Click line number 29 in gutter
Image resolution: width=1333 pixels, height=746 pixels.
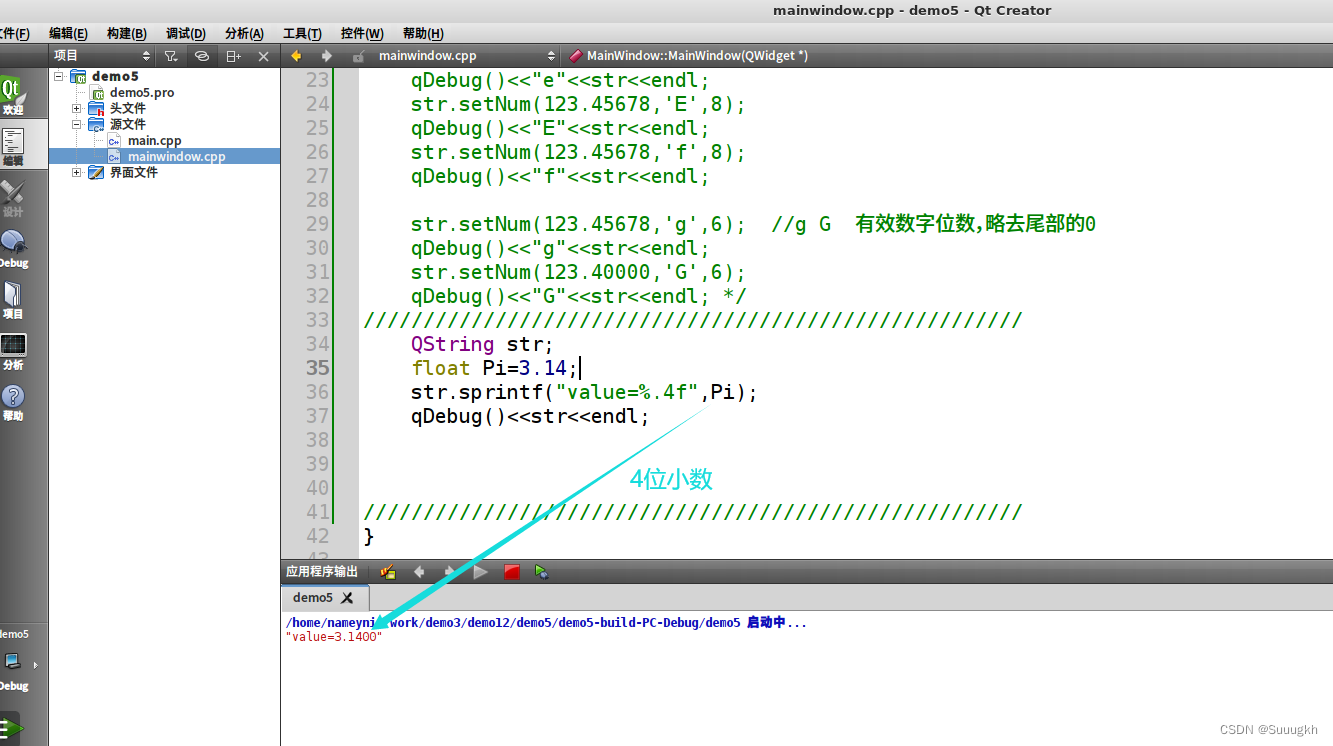pos(317,224)
